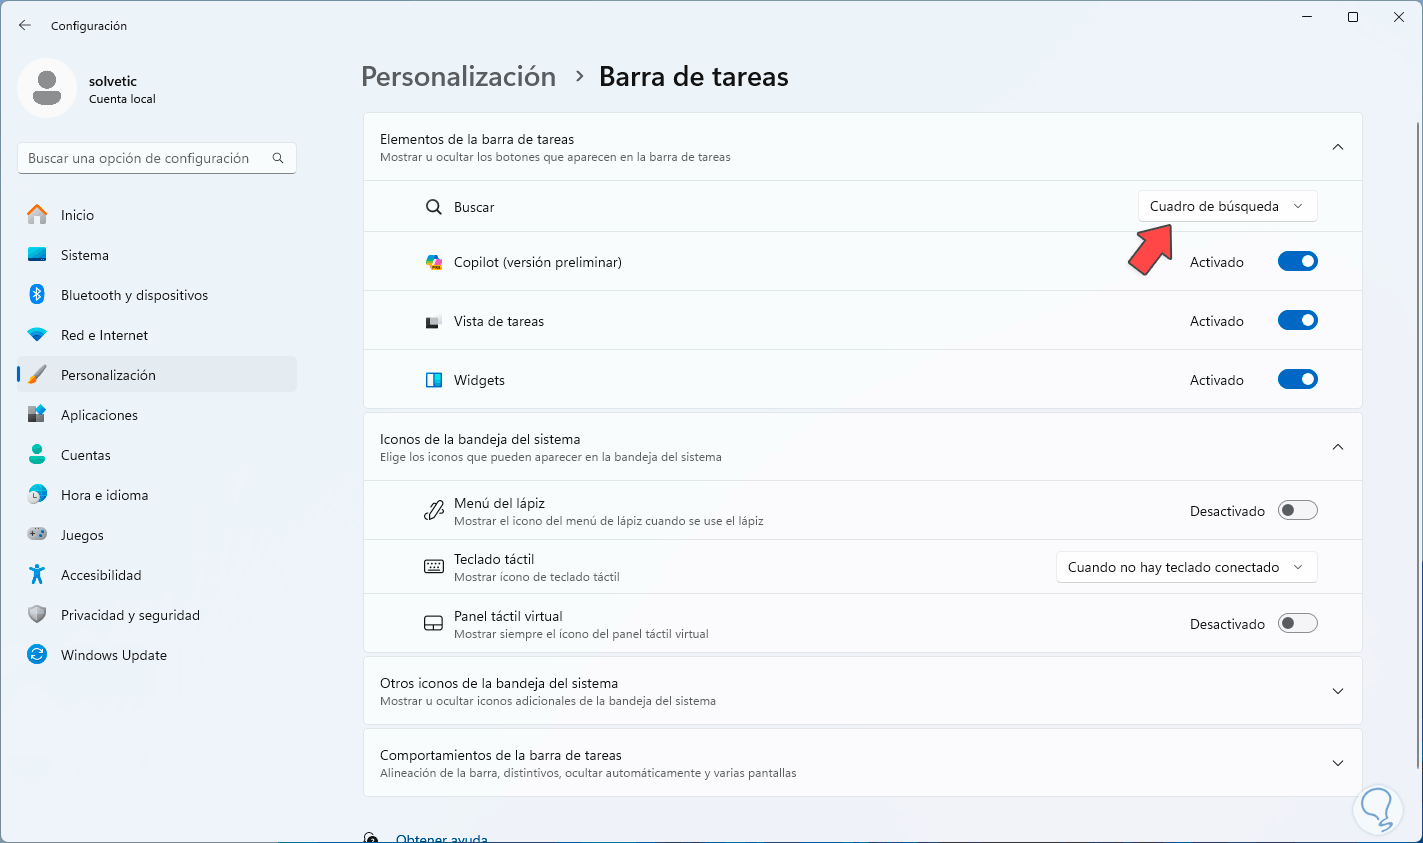Click the Accesibilidad figure icon
This screenshot has height=843, width=1423.
[x=37, y=575]
